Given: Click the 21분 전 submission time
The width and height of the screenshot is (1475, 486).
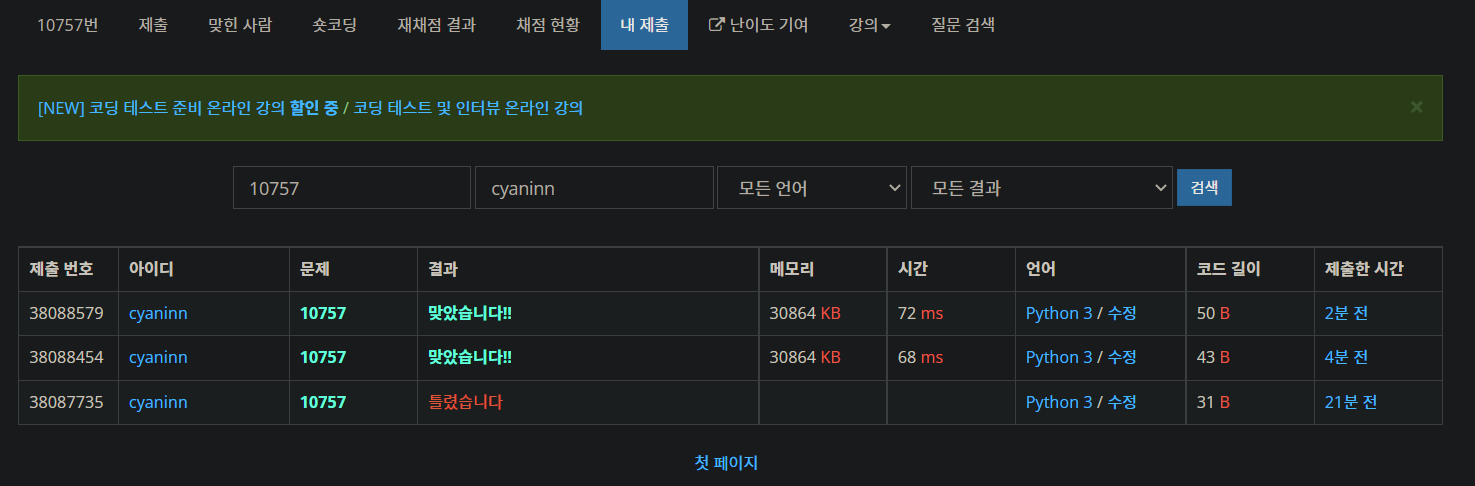Looking at the screenshot, I should (1351, 402).
